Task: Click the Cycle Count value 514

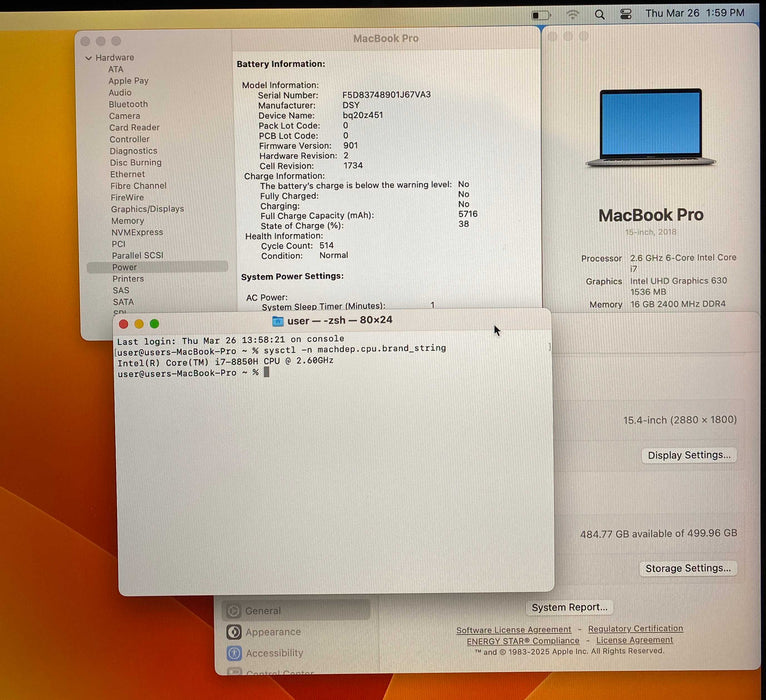Action: coord(326,245)
